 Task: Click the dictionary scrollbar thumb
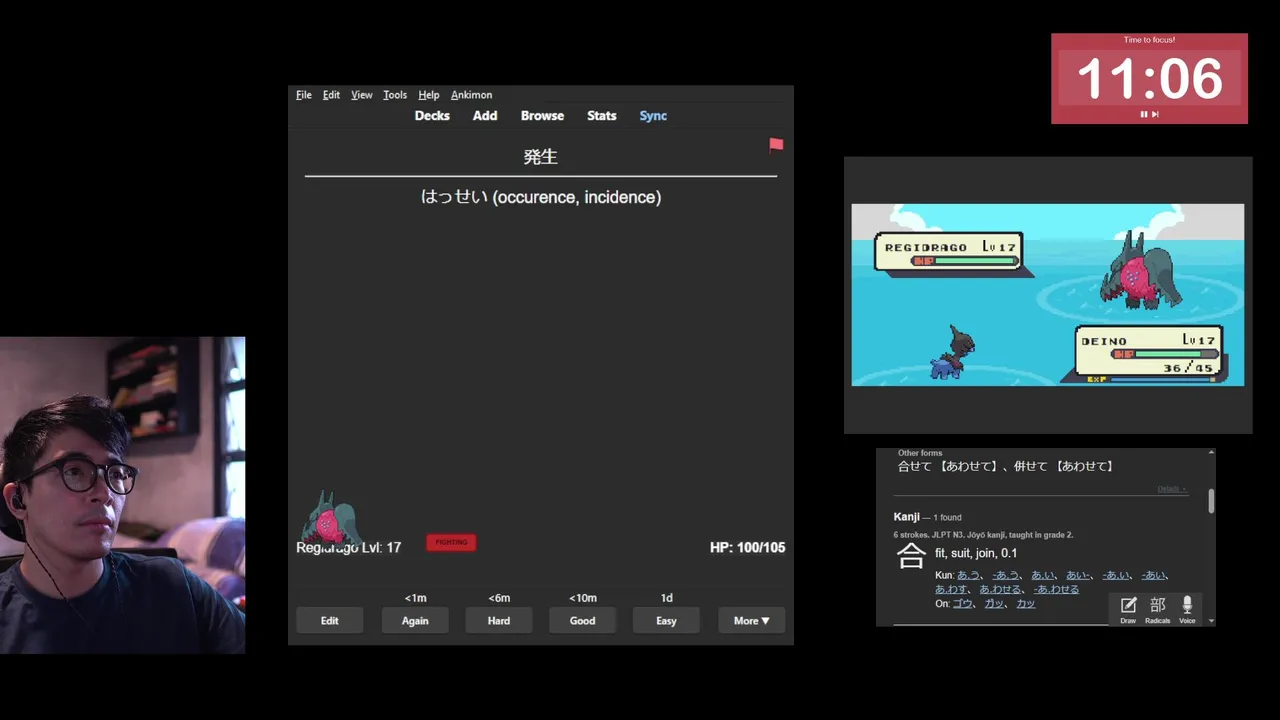point(1211,502)
